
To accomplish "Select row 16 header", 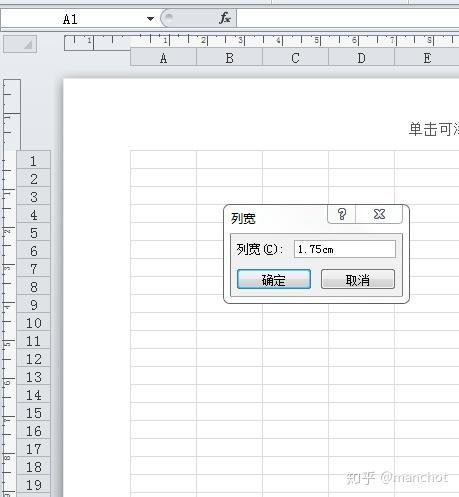I will [x=34, y=430].
